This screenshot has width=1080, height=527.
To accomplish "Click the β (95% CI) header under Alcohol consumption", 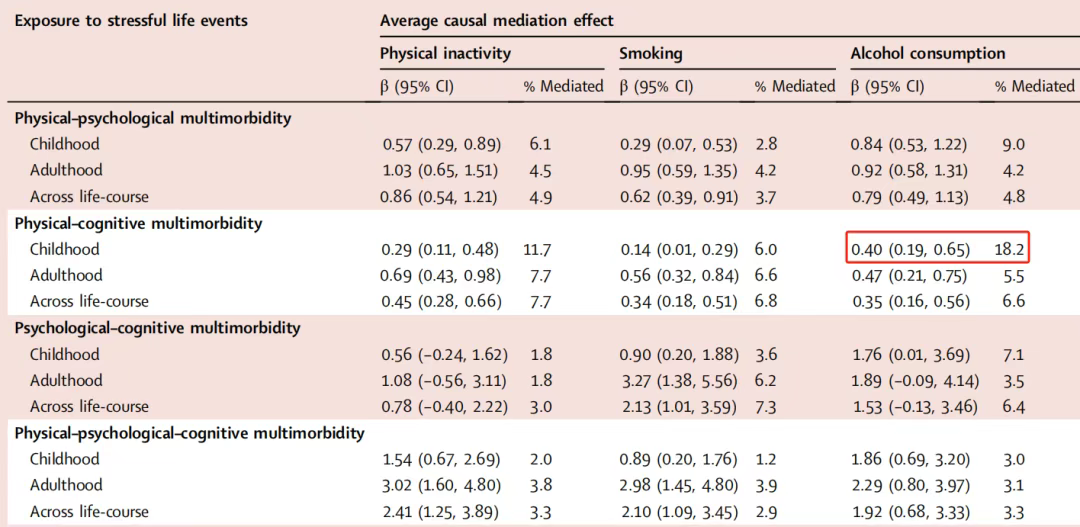I will pos(888,87).
